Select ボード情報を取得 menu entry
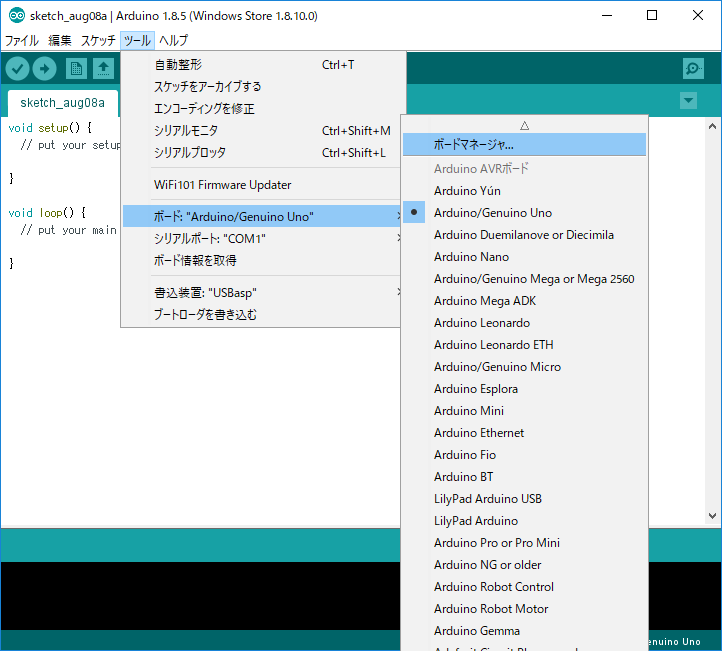 (x=262, y=261)
